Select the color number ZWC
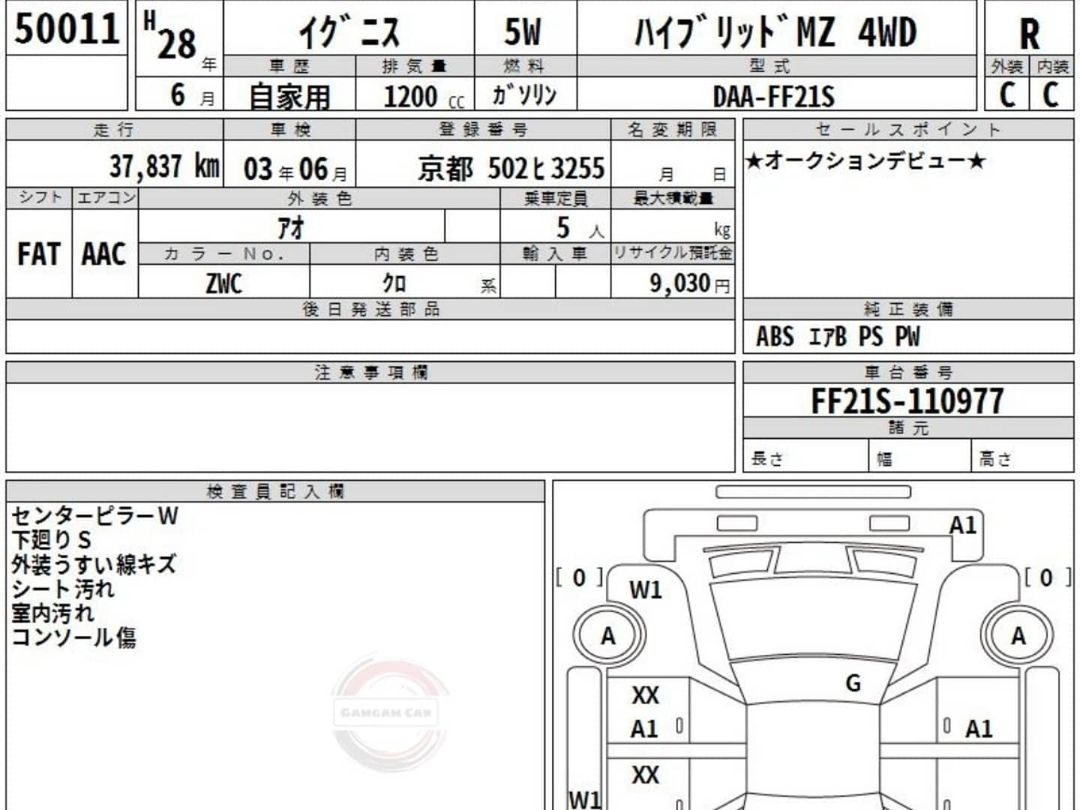The height and width of the screenshot is (810, 1080). 224,283
